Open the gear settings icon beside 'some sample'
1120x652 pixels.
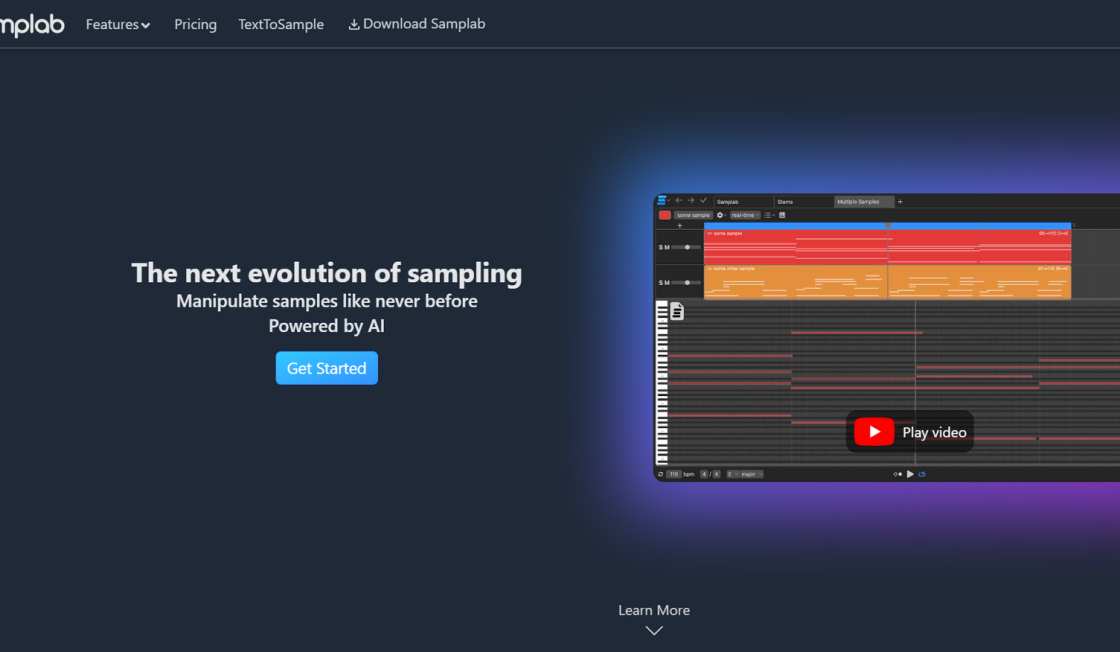[x=720, y=215]
